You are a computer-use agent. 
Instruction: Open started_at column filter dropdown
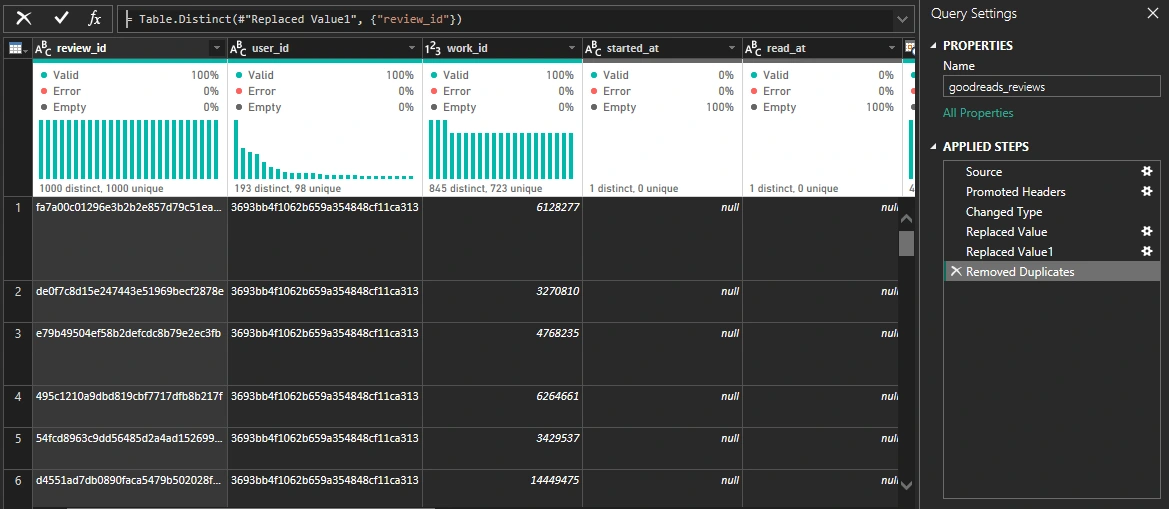[733, 48]
